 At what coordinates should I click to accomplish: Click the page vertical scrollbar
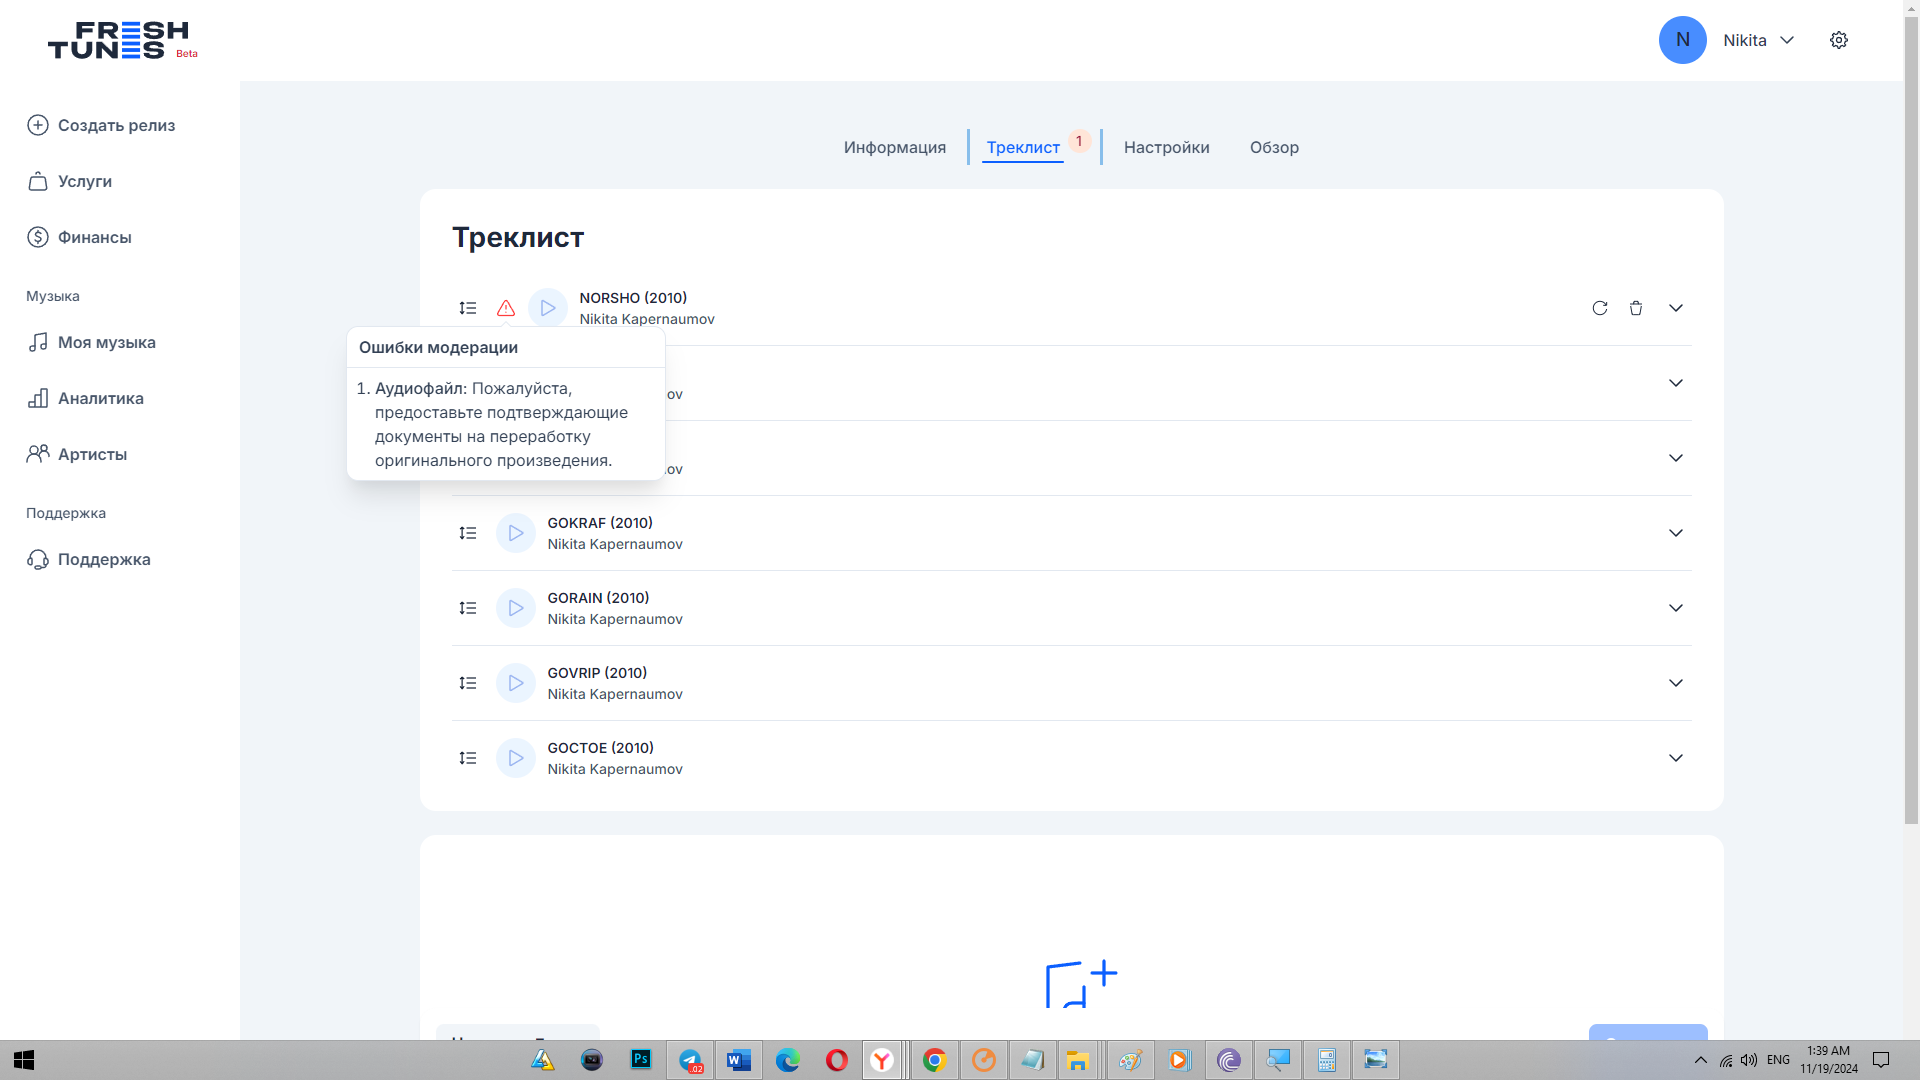coord(1911,420)
